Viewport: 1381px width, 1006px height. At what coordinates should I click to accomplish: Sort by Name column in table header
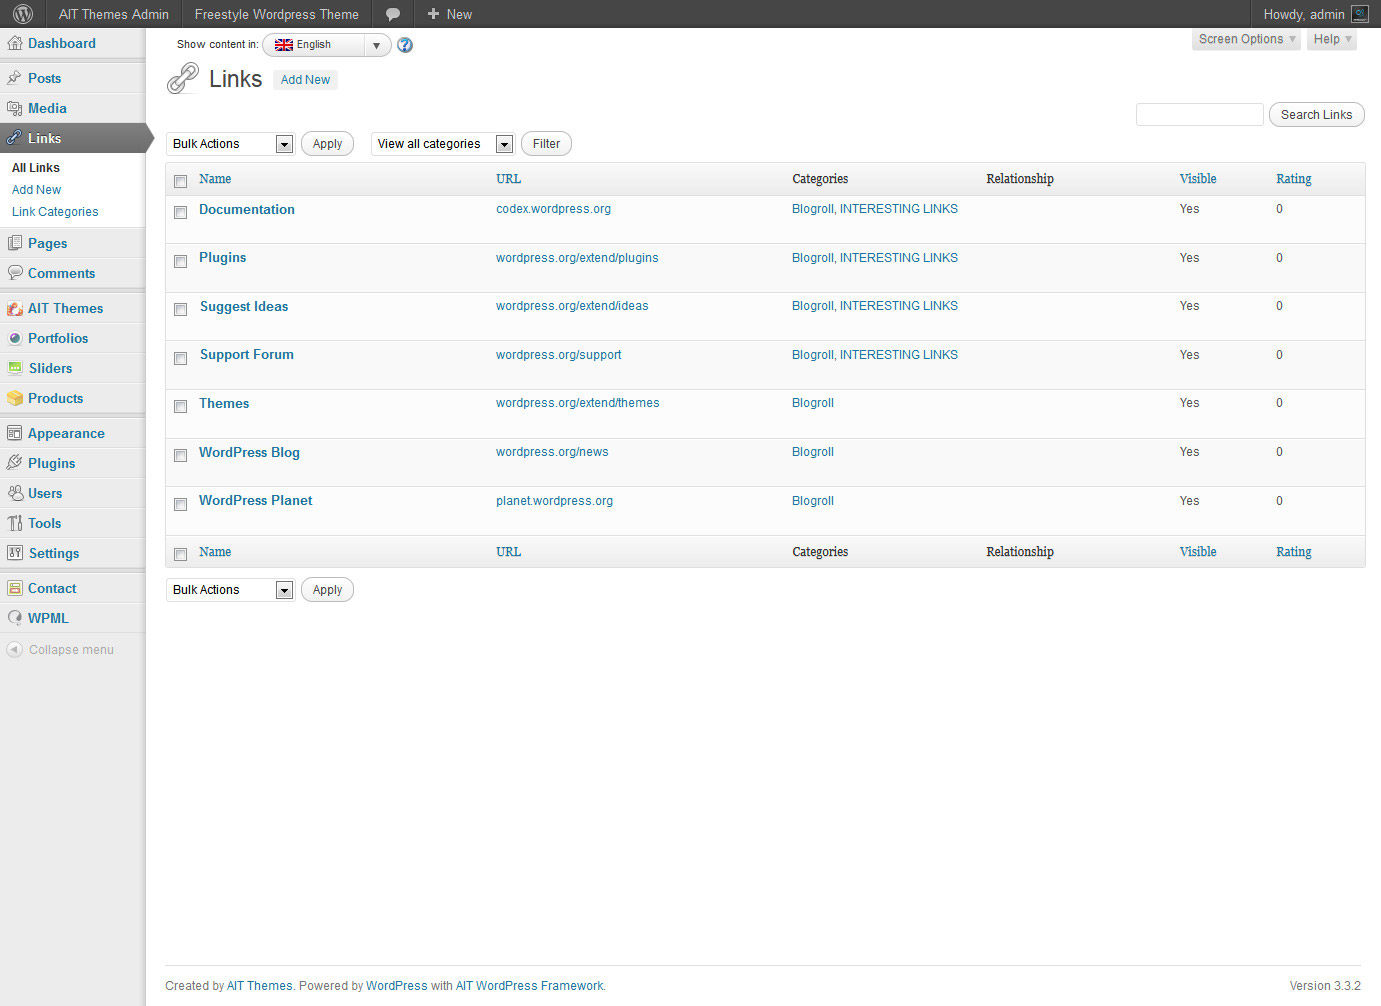pos(215,179)
